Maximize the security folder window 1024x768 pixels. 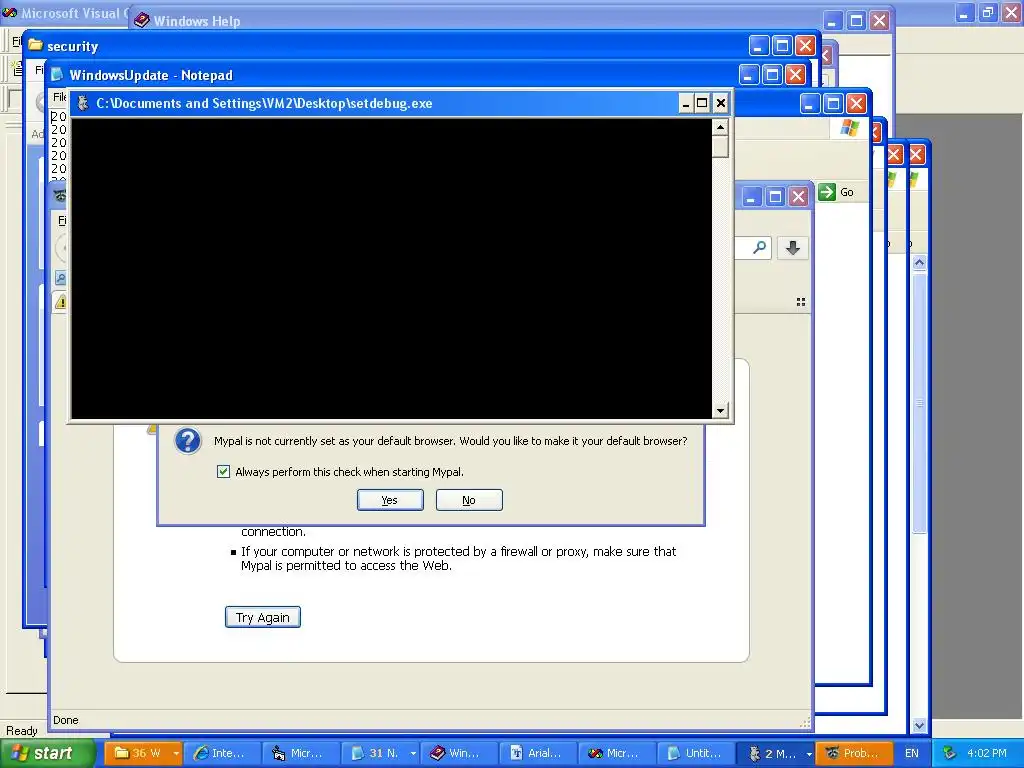[782, 46]
